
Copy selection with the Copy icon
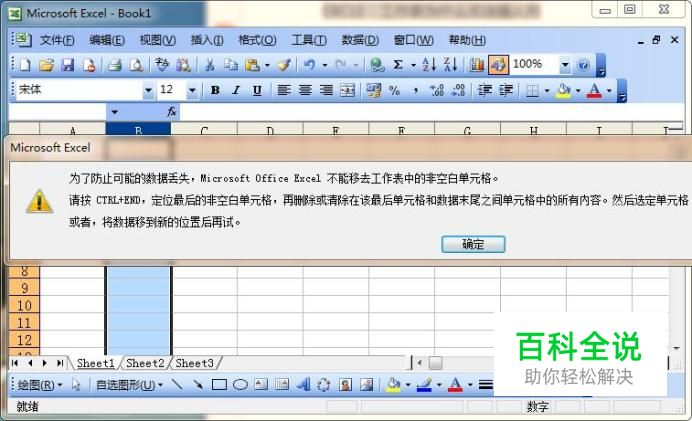[230, 65]
